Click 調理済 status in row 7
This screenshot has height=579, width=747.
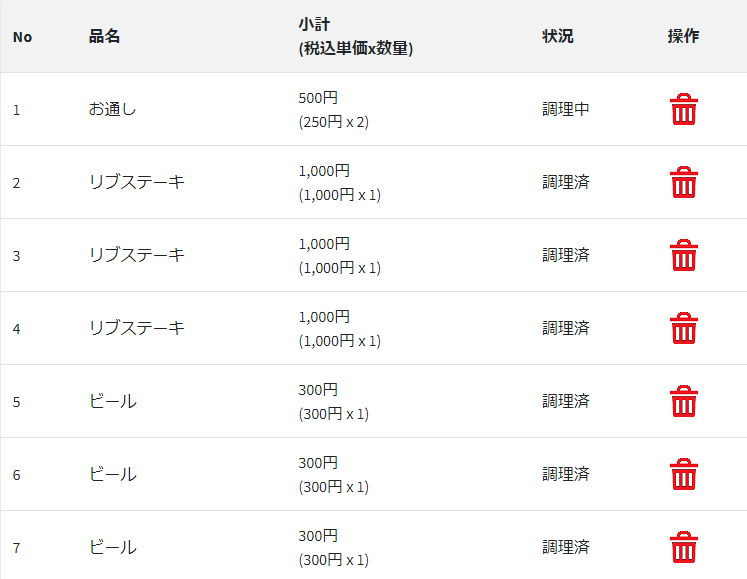tap(566, 547)
